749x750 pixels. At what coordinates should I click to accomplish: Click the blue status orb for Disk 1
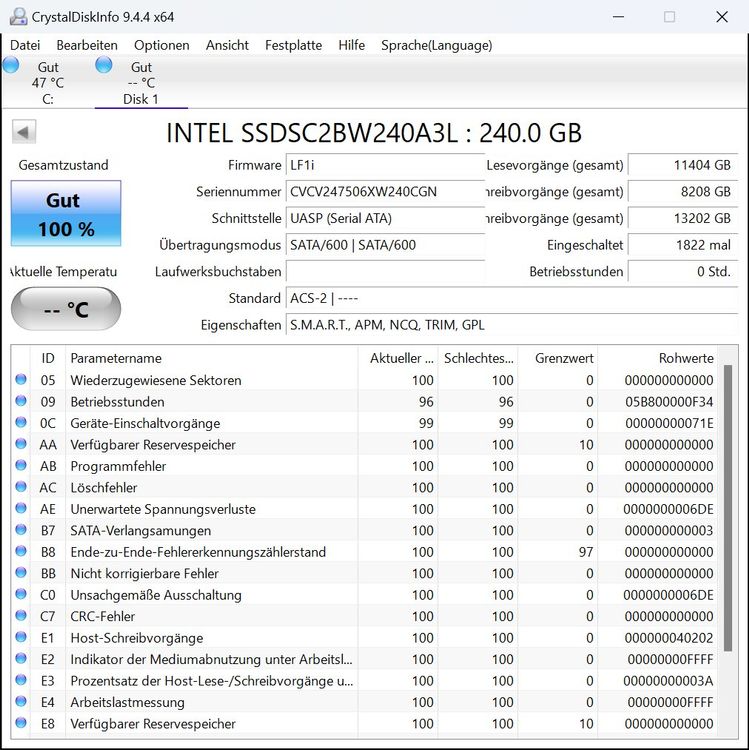pos(104,65)
